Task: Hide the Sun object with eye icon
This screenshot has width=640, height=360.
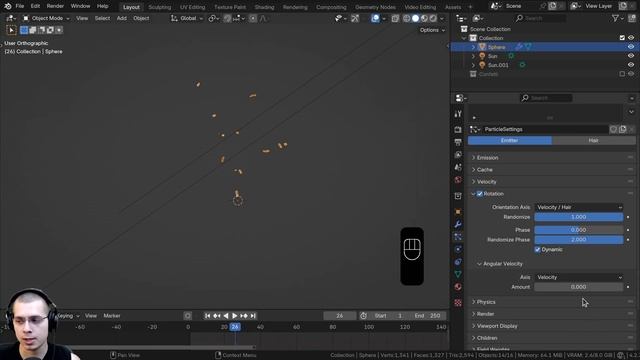Action: click(x=631, y=56)
